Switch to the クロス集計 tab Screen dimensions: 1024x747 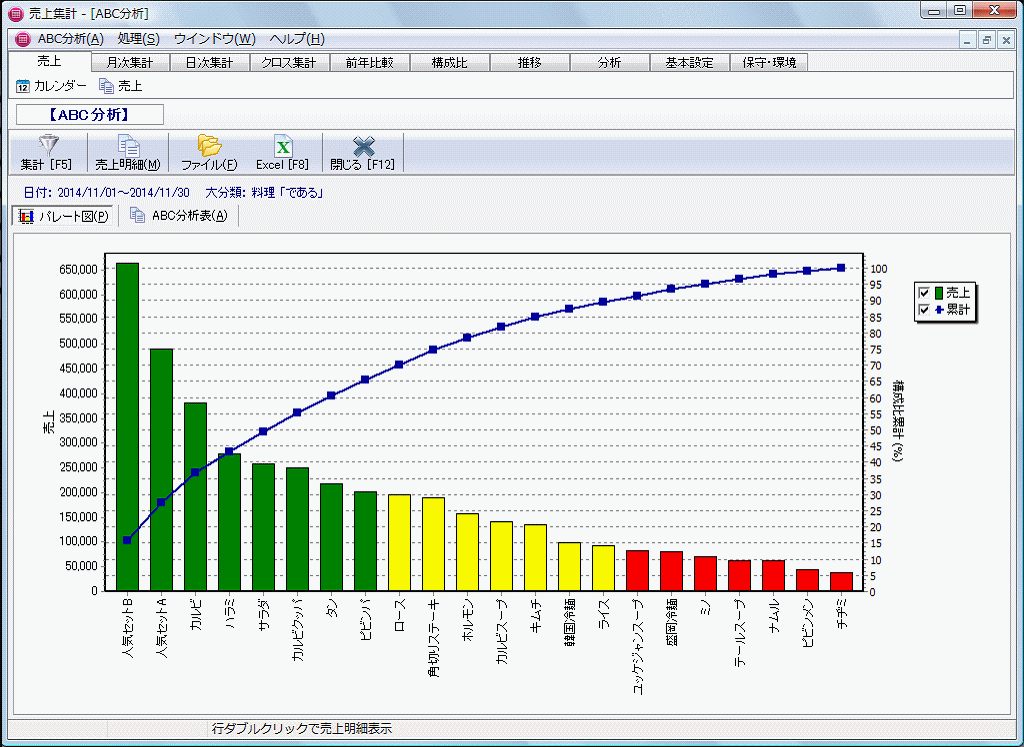click(289, 63)
